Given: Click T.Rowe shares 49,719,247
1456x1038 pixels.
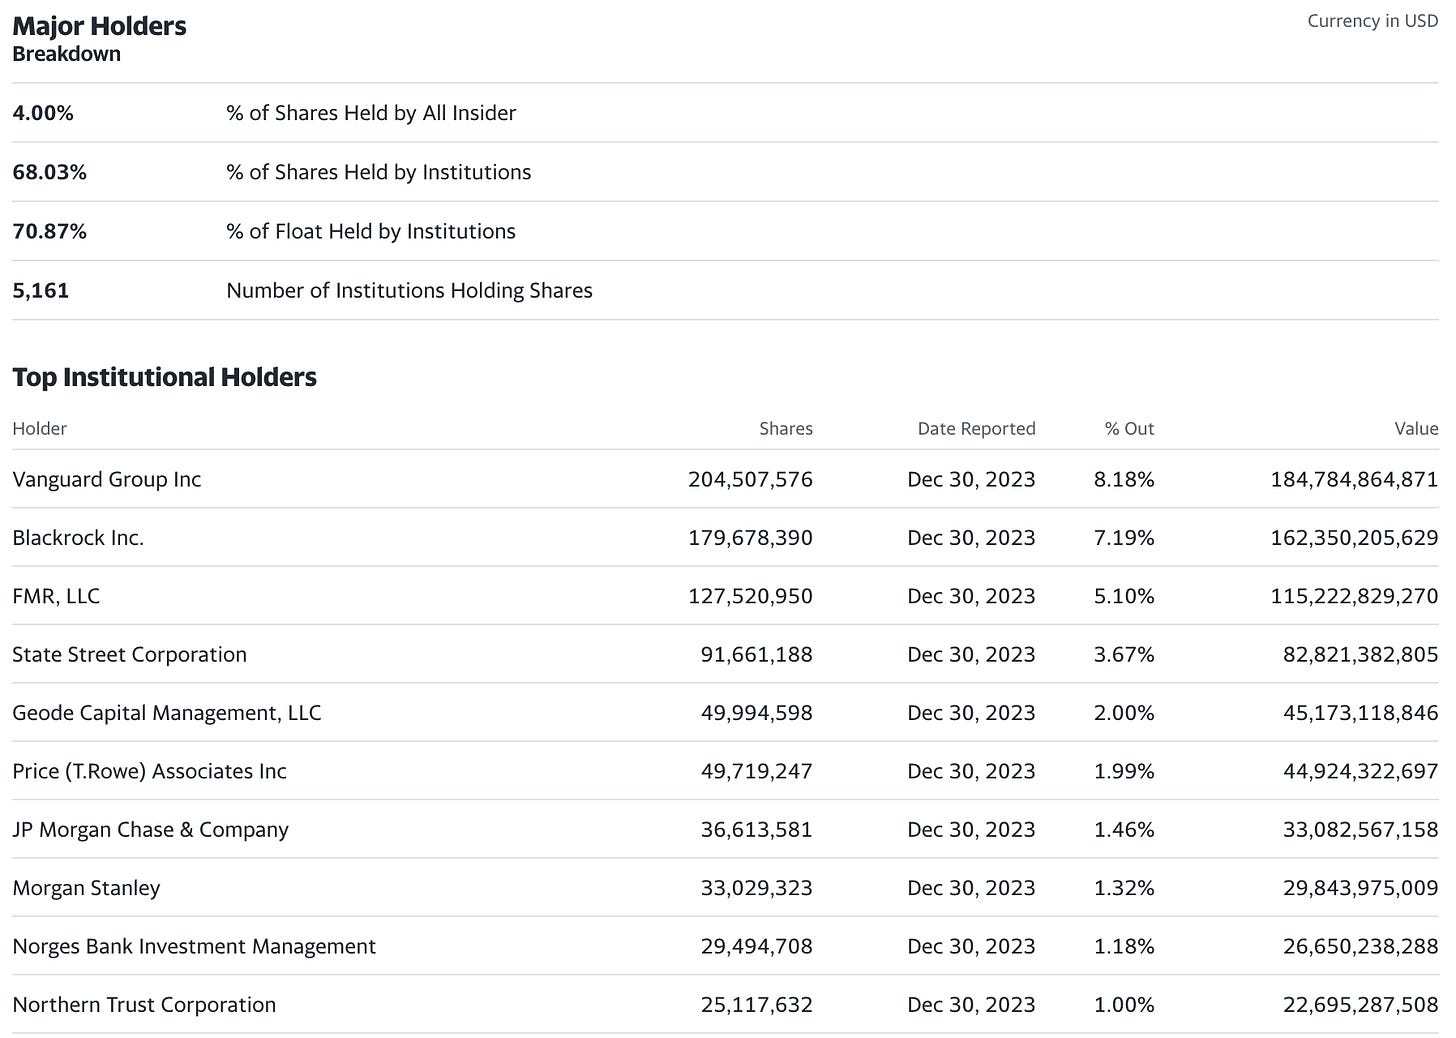Looking at the screenshot, I should pos(756,771).
